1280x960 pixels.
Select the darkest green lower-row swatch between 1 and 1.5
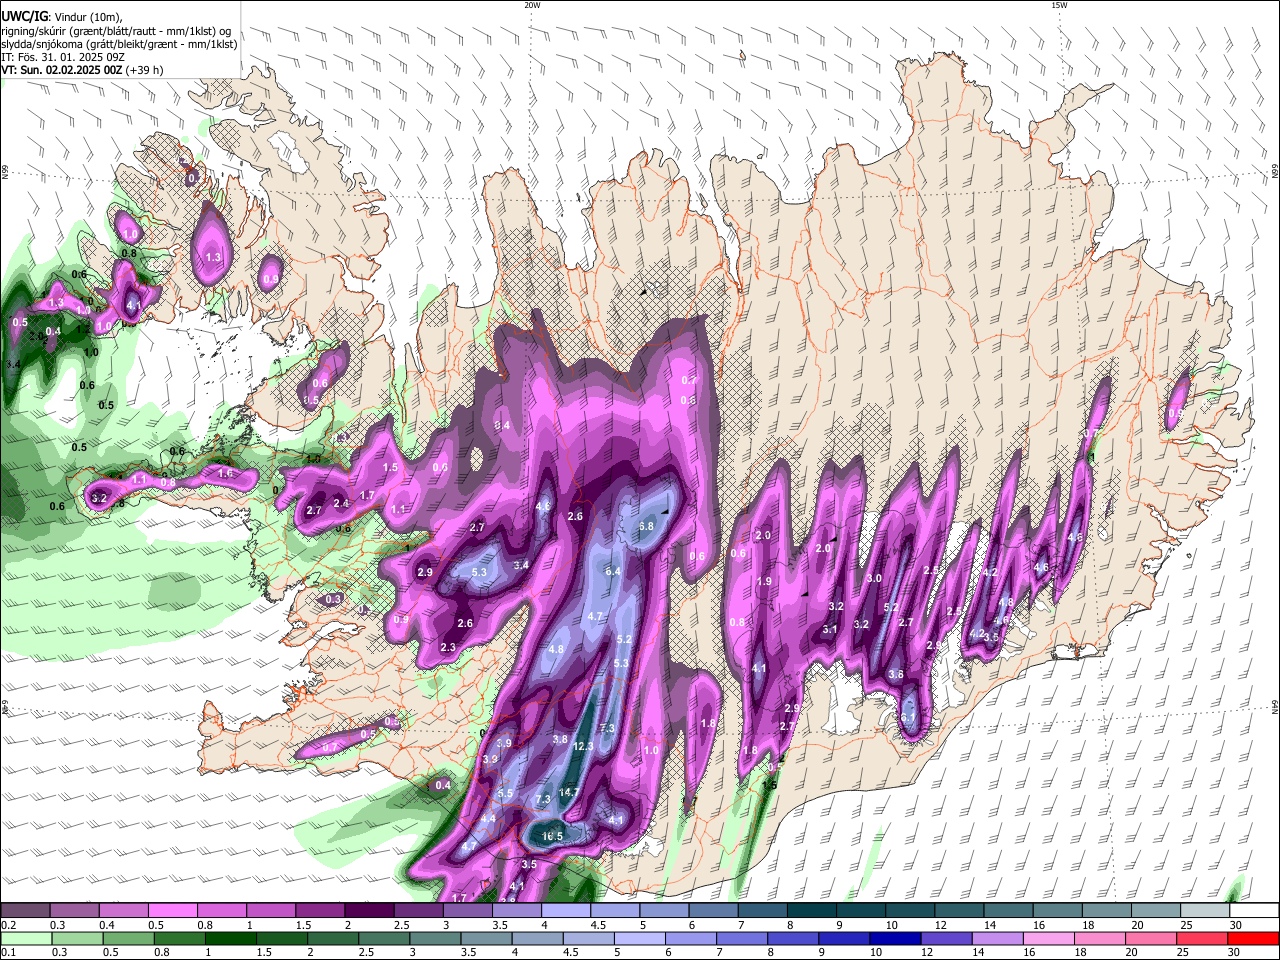(231, 938)
